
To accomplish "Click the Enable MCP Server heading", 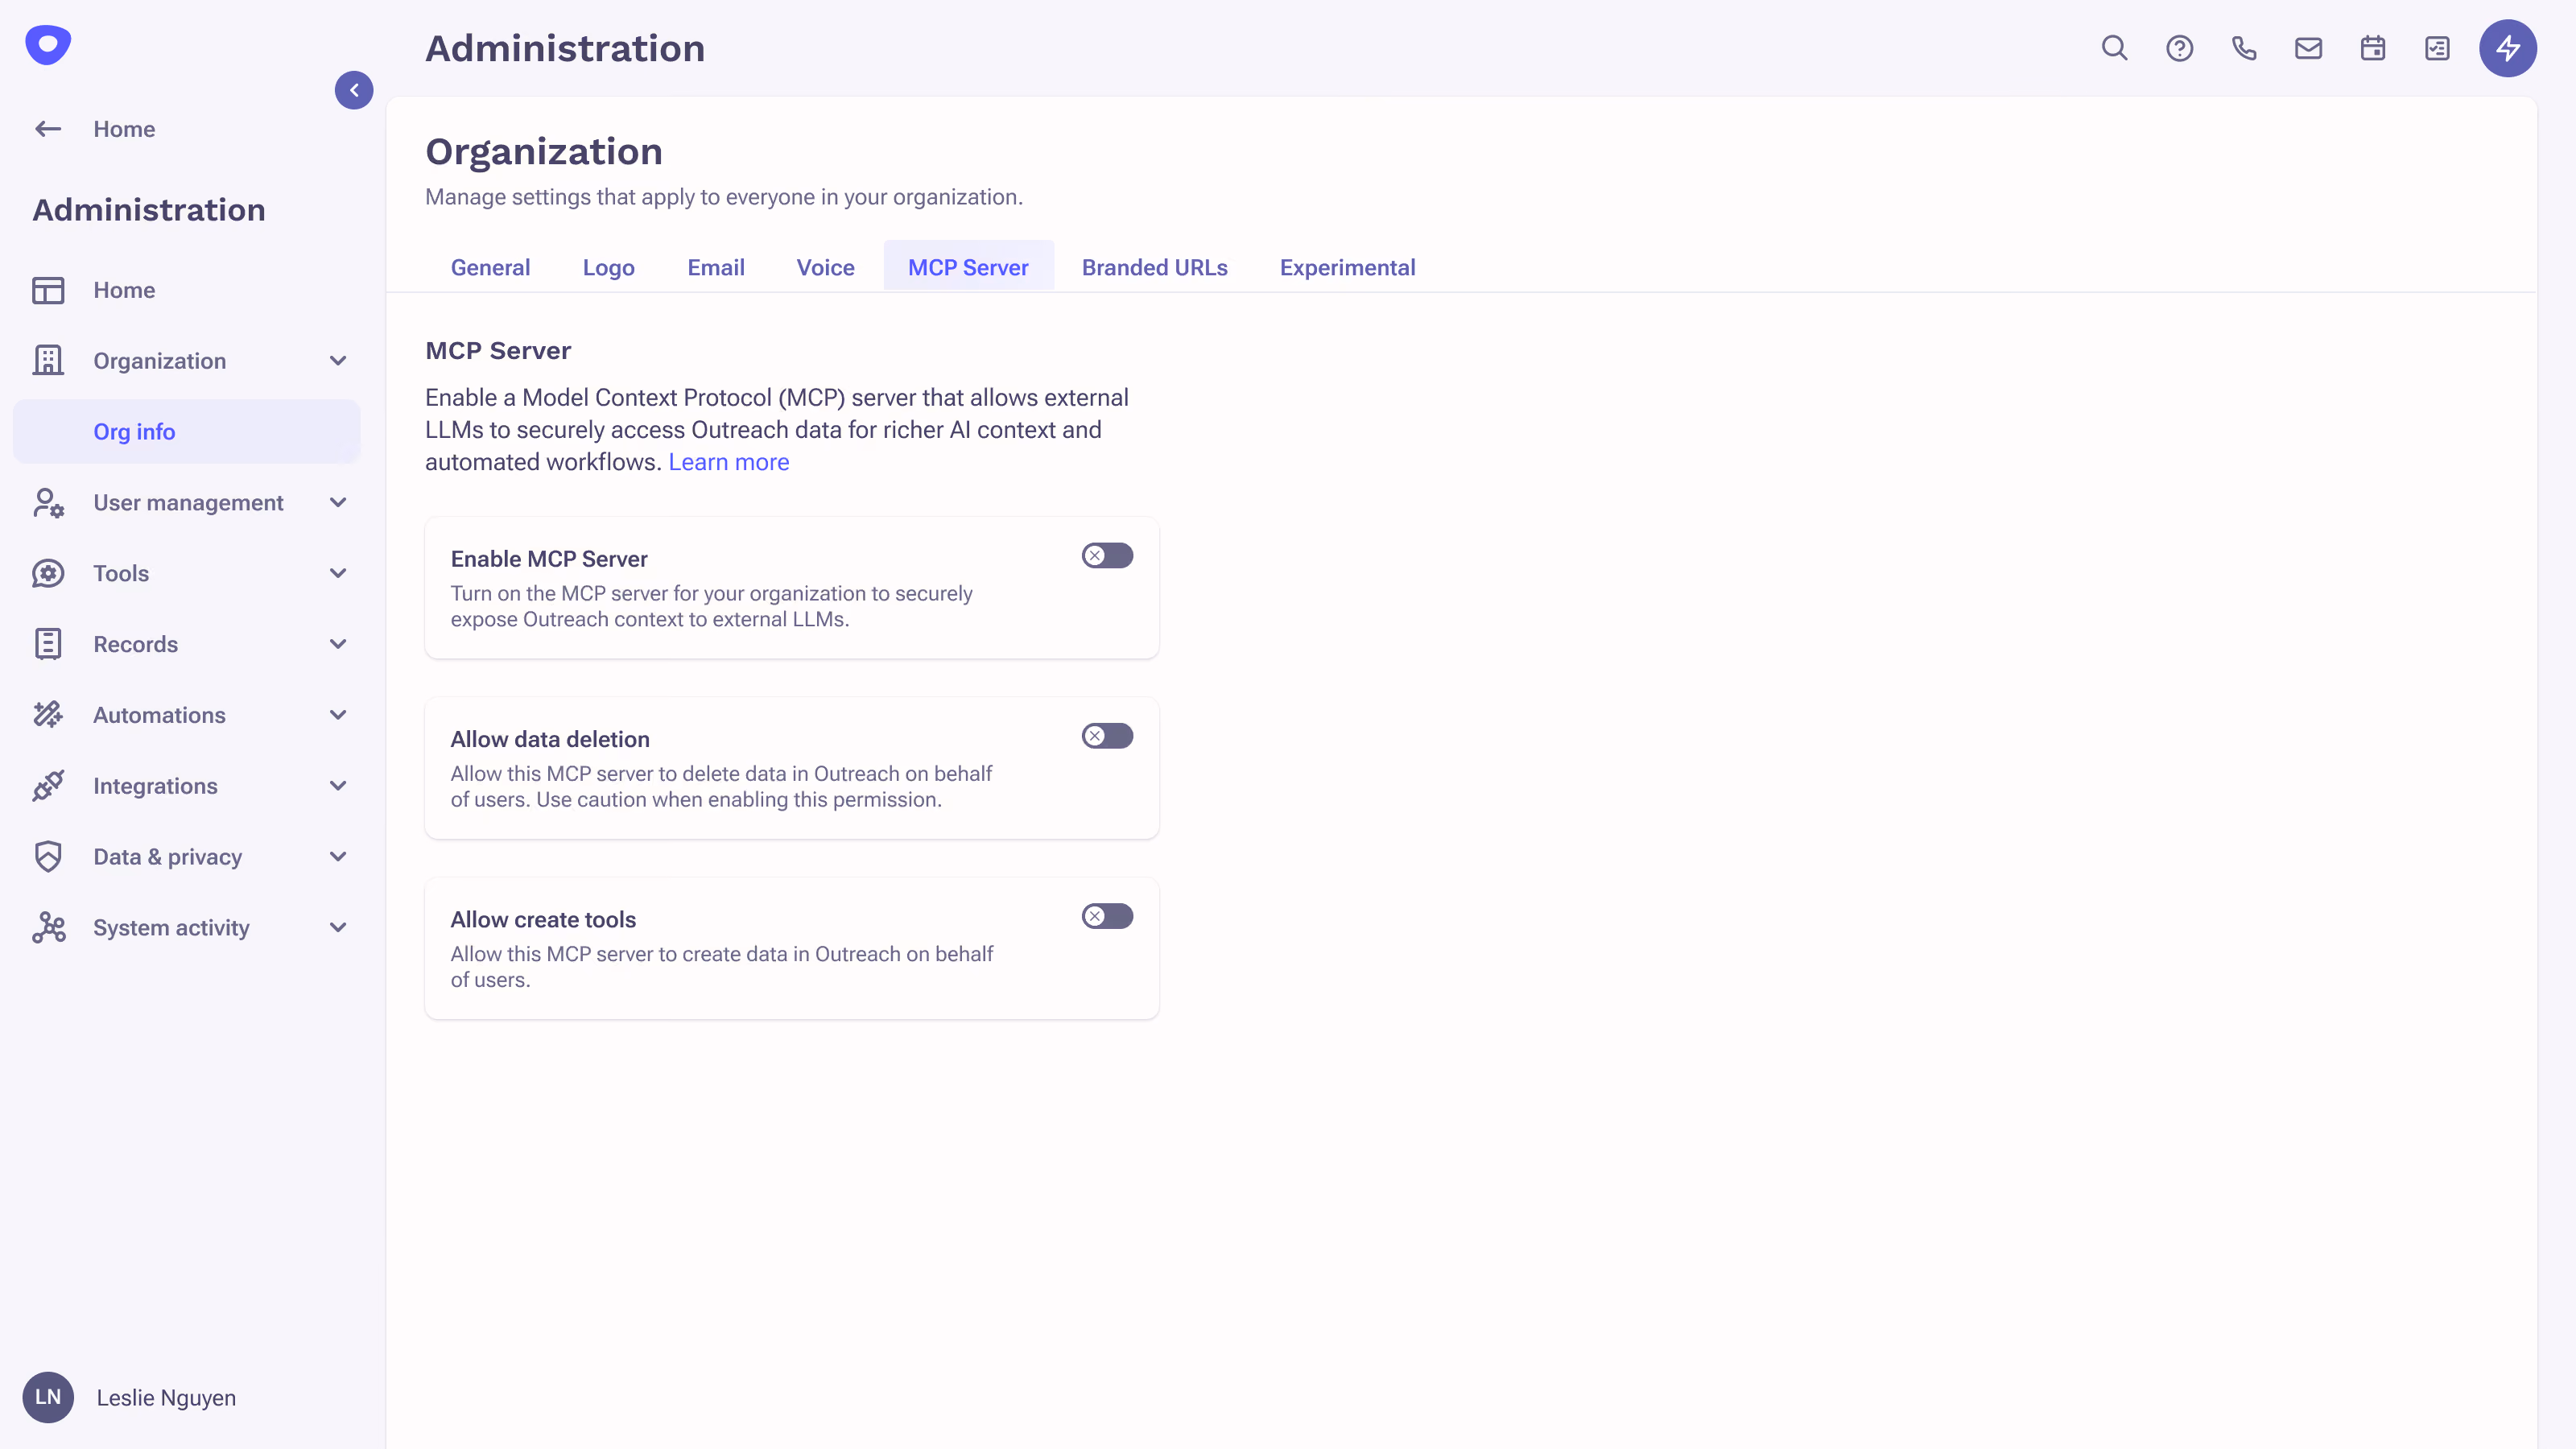I will click(549, 559).
